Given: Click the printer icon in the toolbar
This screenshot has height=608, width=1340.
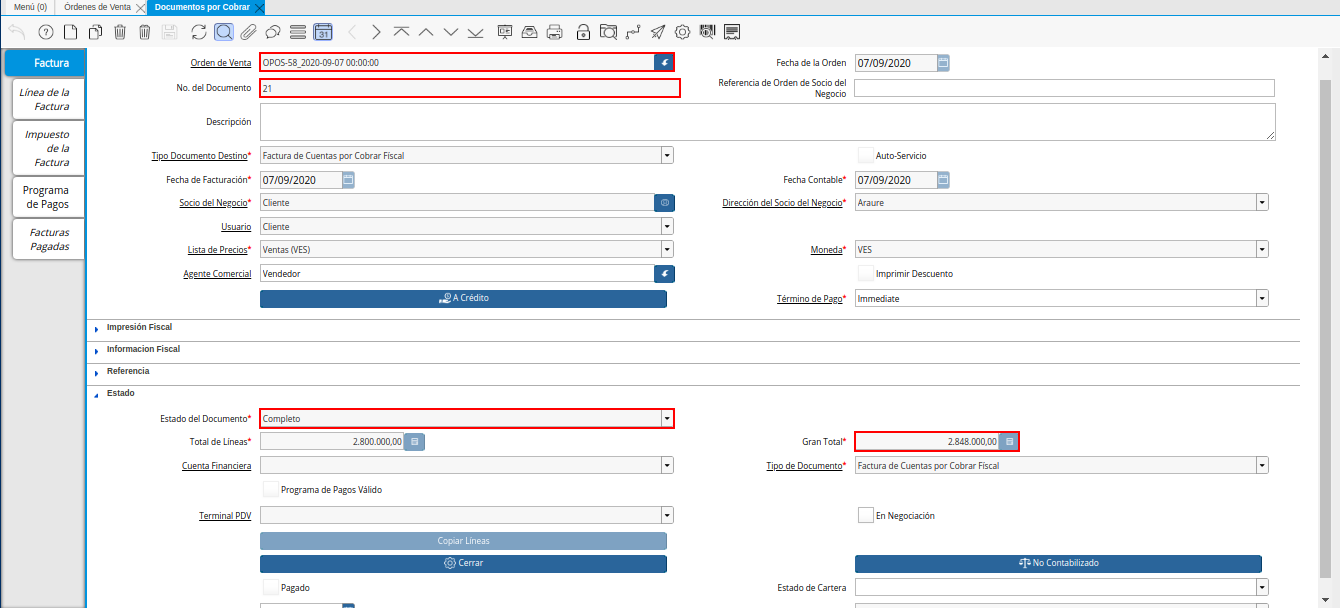Looking at the screenshot, I should 555,32.
